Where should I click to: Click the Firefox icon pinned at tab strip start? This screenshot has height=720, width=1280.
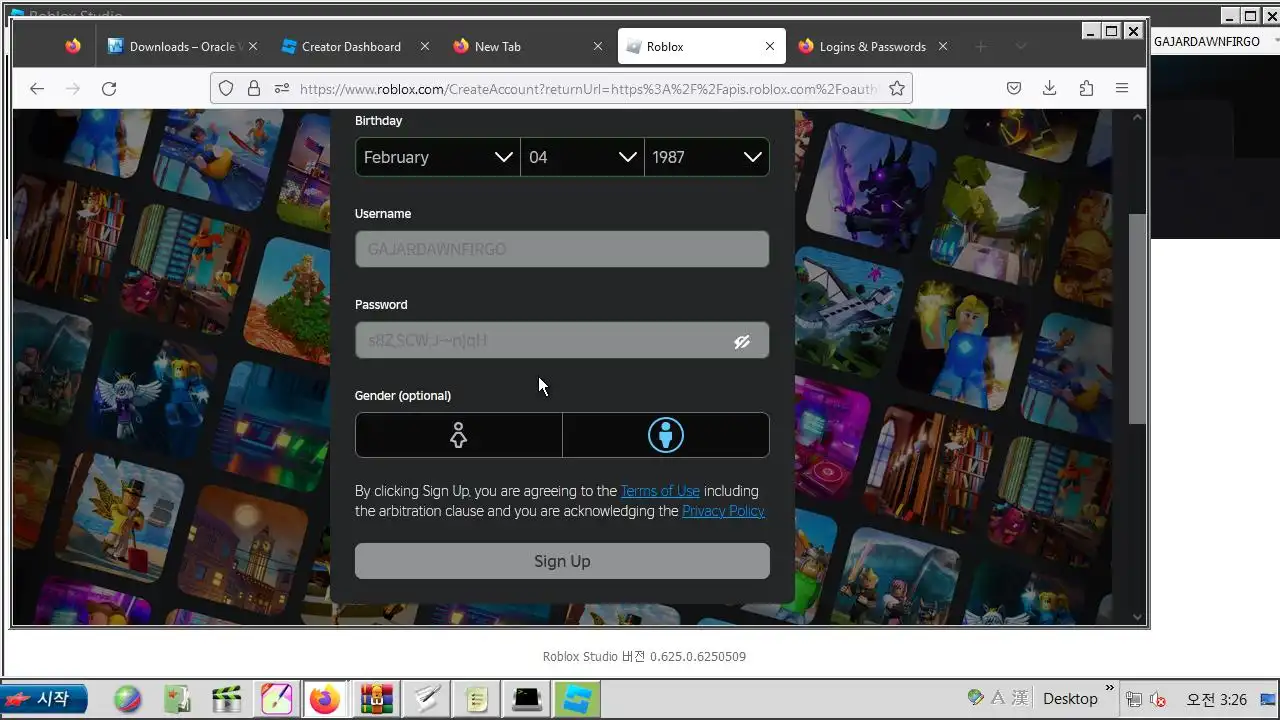pos(73,46)
